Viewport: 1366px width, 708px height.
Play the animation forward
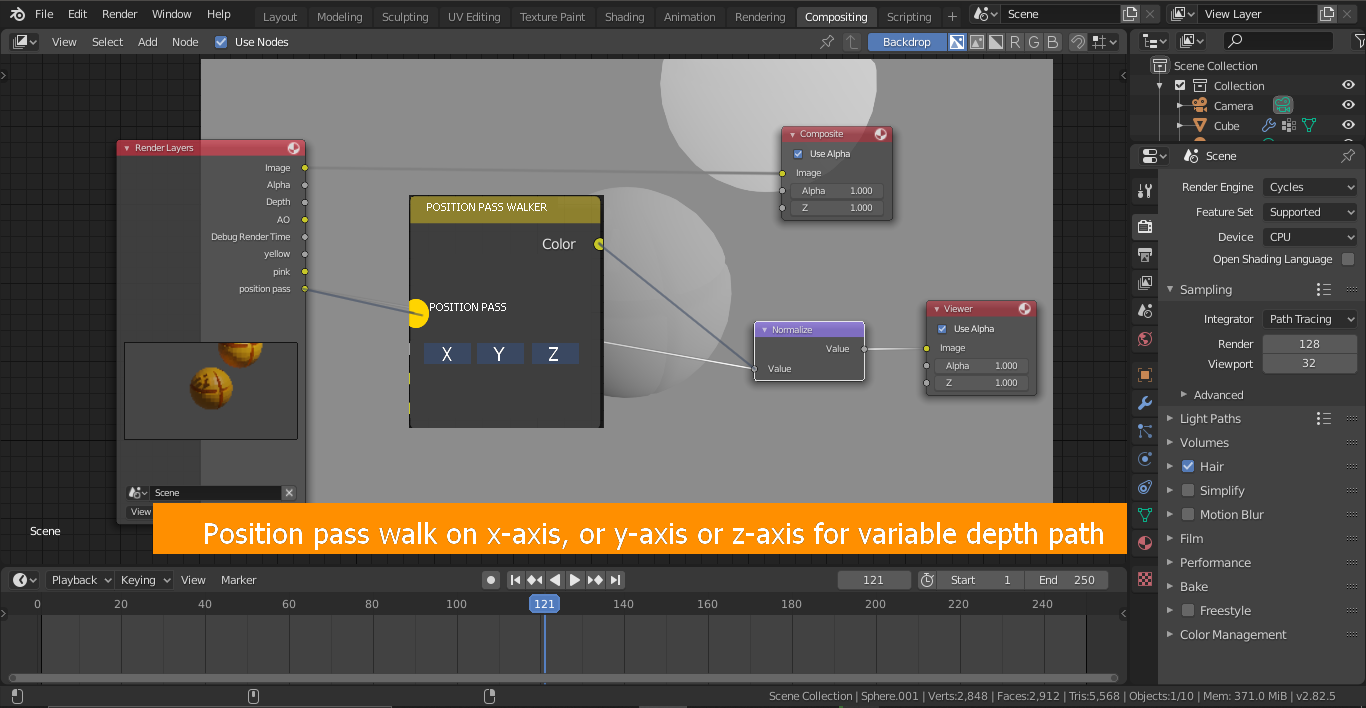click(575, 580)
